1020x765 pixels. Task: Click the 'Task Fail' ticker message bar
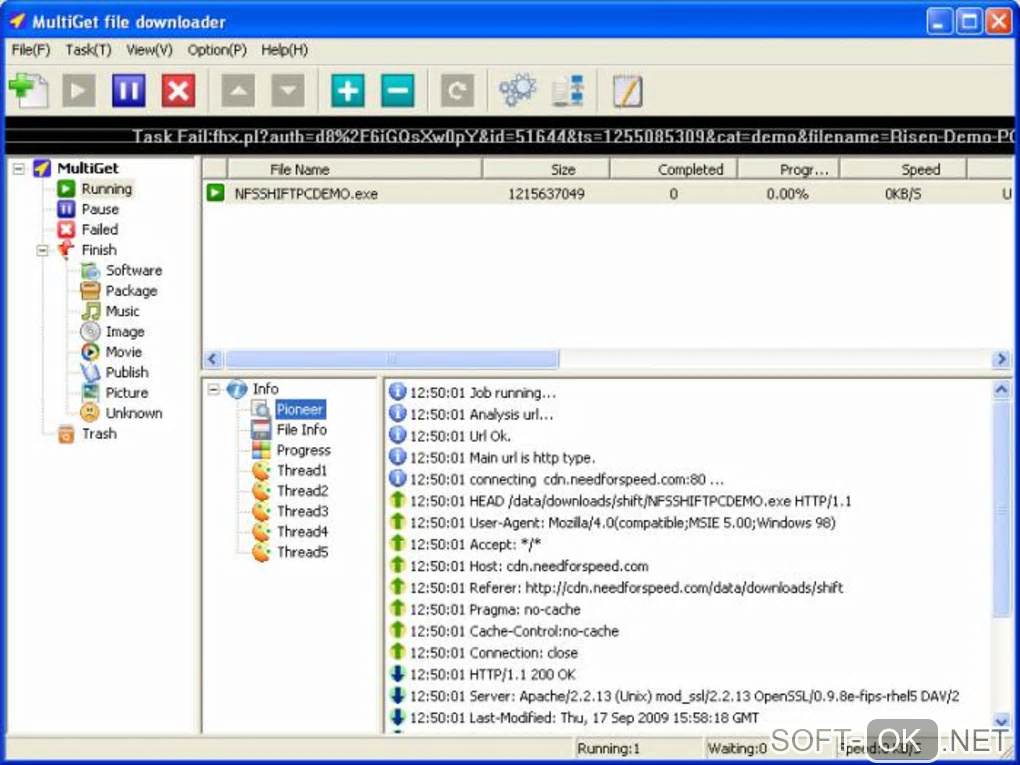509,136
